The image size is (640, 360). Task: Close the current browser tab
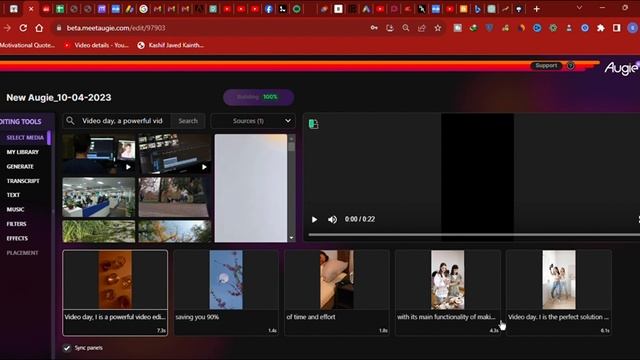pyautogui.click(x=31, y=9)
